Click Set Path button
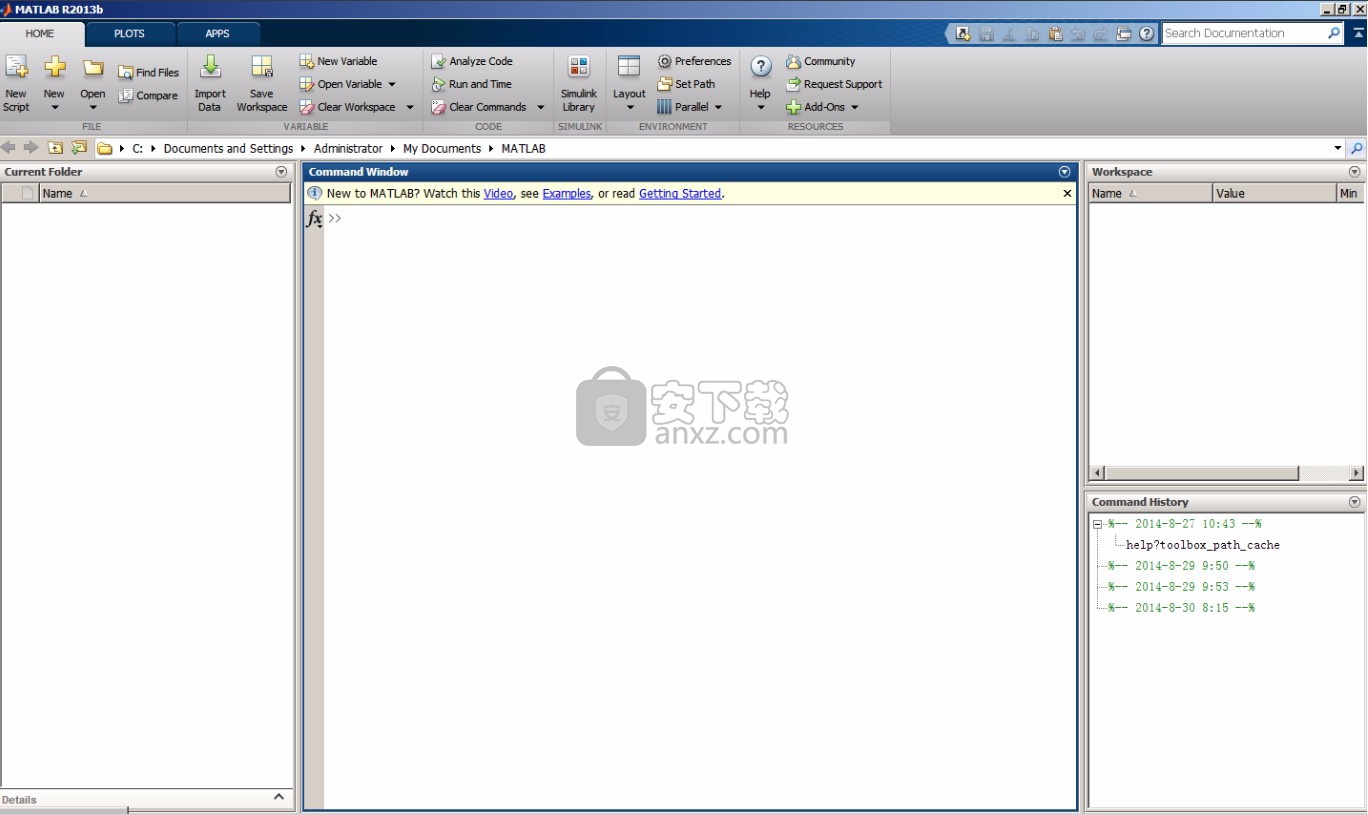 [x=686, y=84]
